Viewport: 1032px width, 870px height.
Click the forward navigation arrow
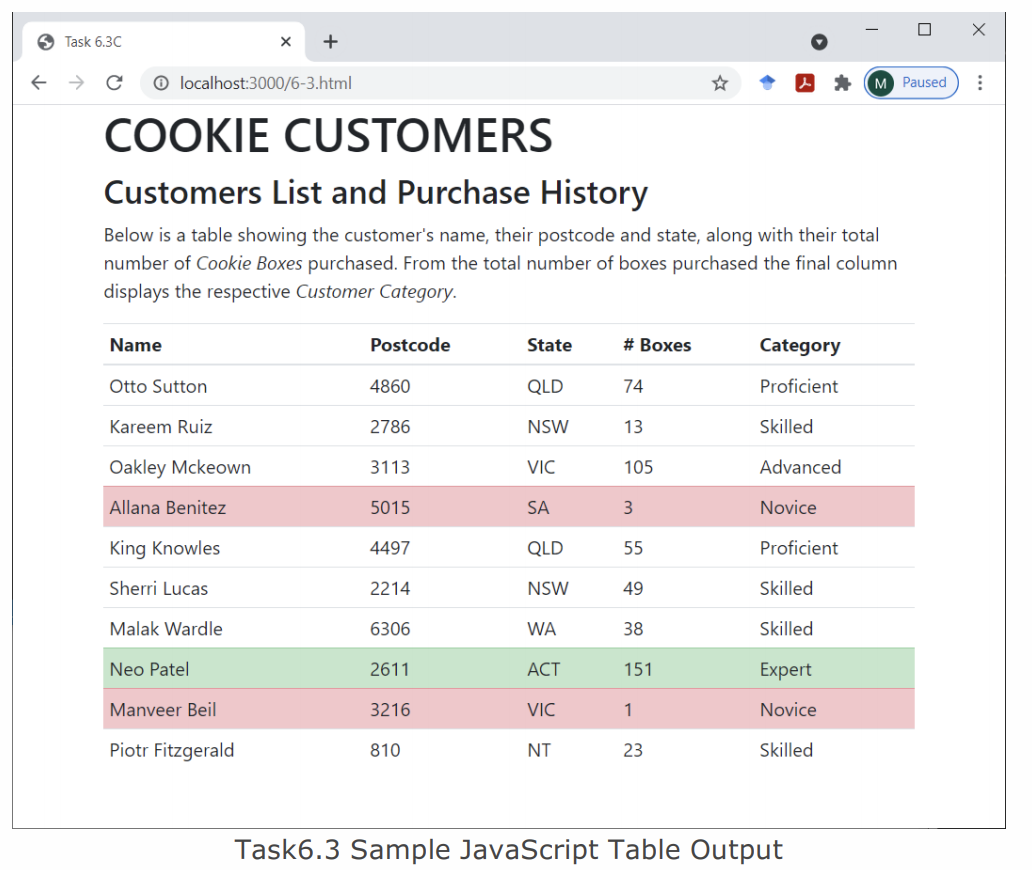[76, 83]
